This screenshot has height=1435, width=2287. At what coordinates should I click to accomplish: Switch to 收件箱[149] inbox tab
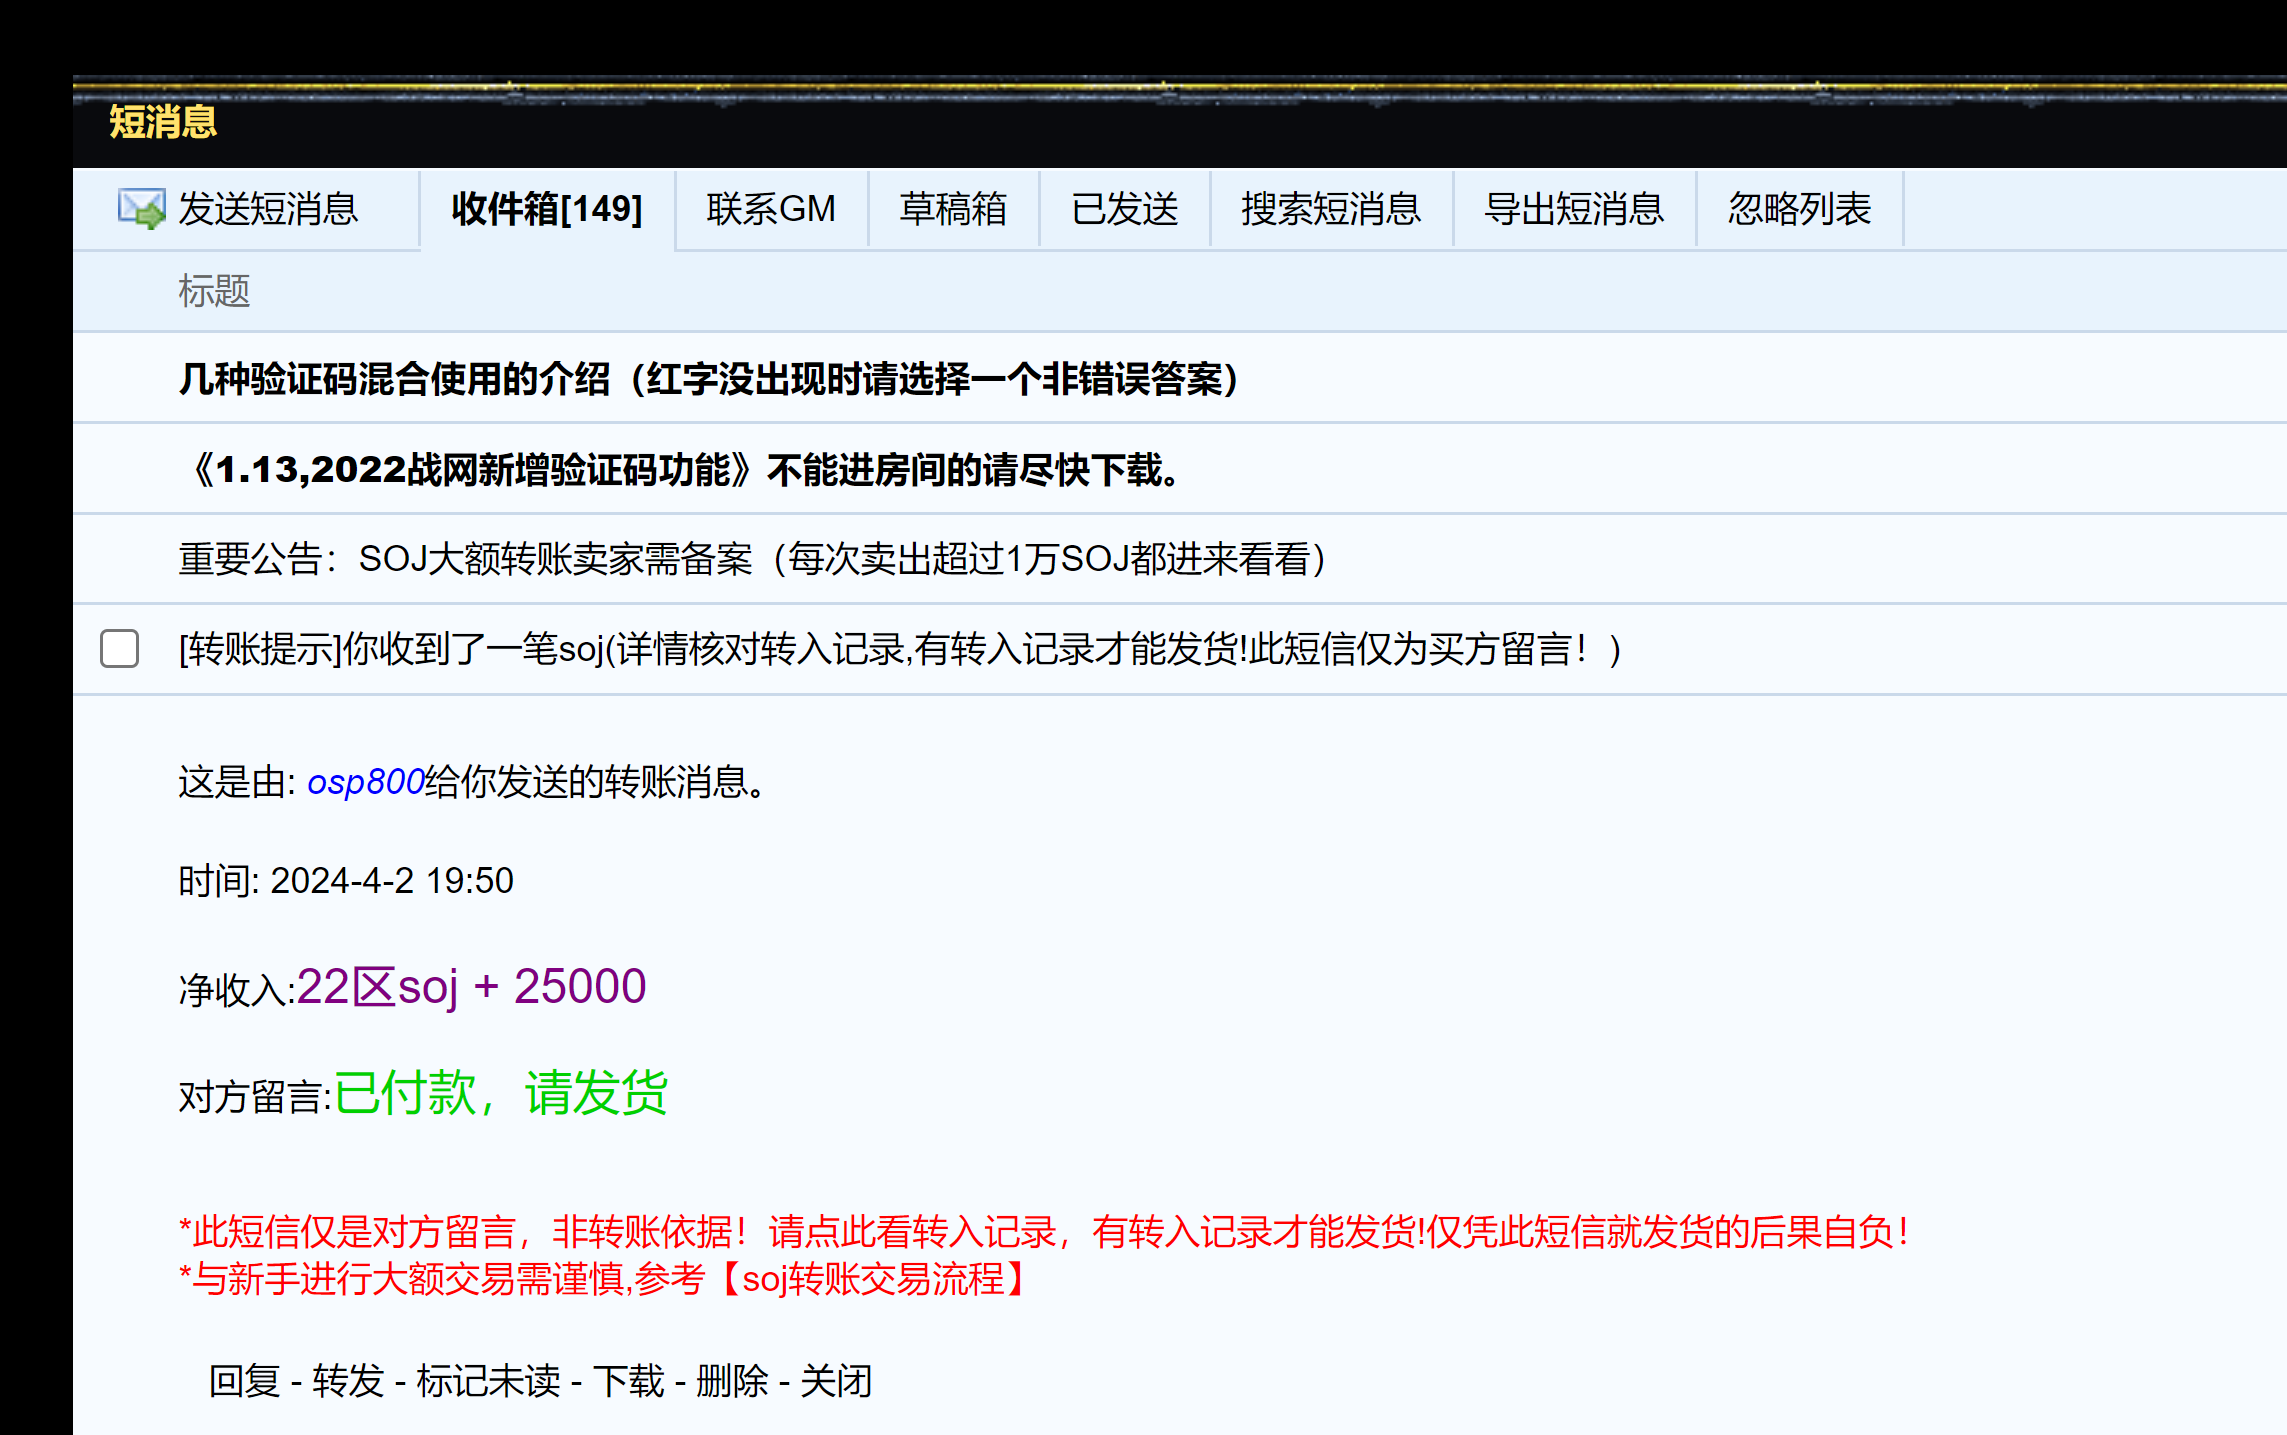pyautogui.click(x=547, y=209)
